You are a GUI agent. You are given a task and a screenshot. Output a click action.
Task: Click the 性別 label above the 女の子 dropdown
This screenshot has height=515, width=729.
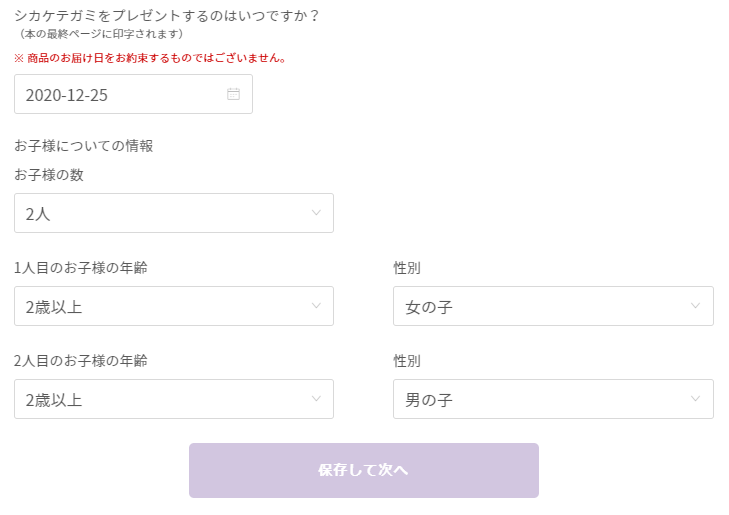[x=407, y=268]
